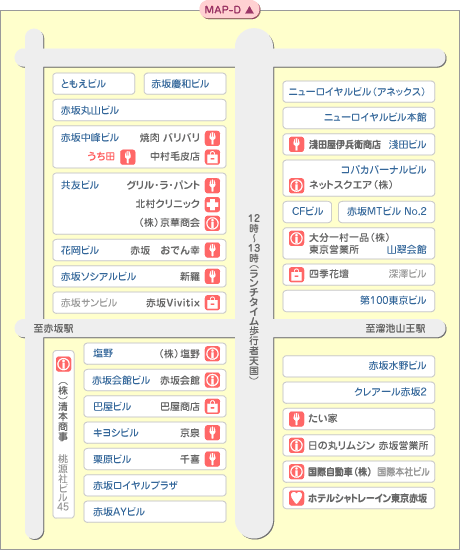Click info icon next to 赤坂会館

click(x=212, y=380)
